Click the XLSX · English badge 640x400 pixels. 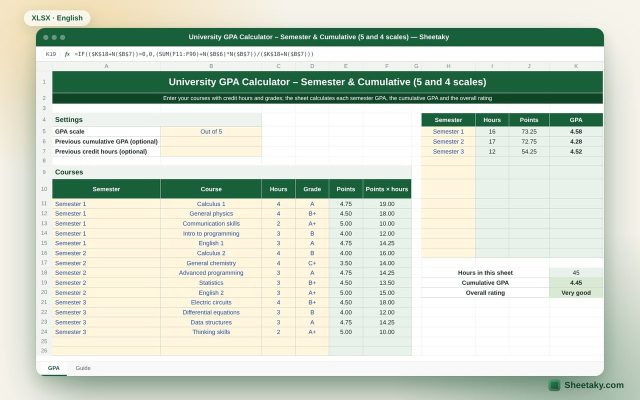pyautogui.click(x=57, y=18)
